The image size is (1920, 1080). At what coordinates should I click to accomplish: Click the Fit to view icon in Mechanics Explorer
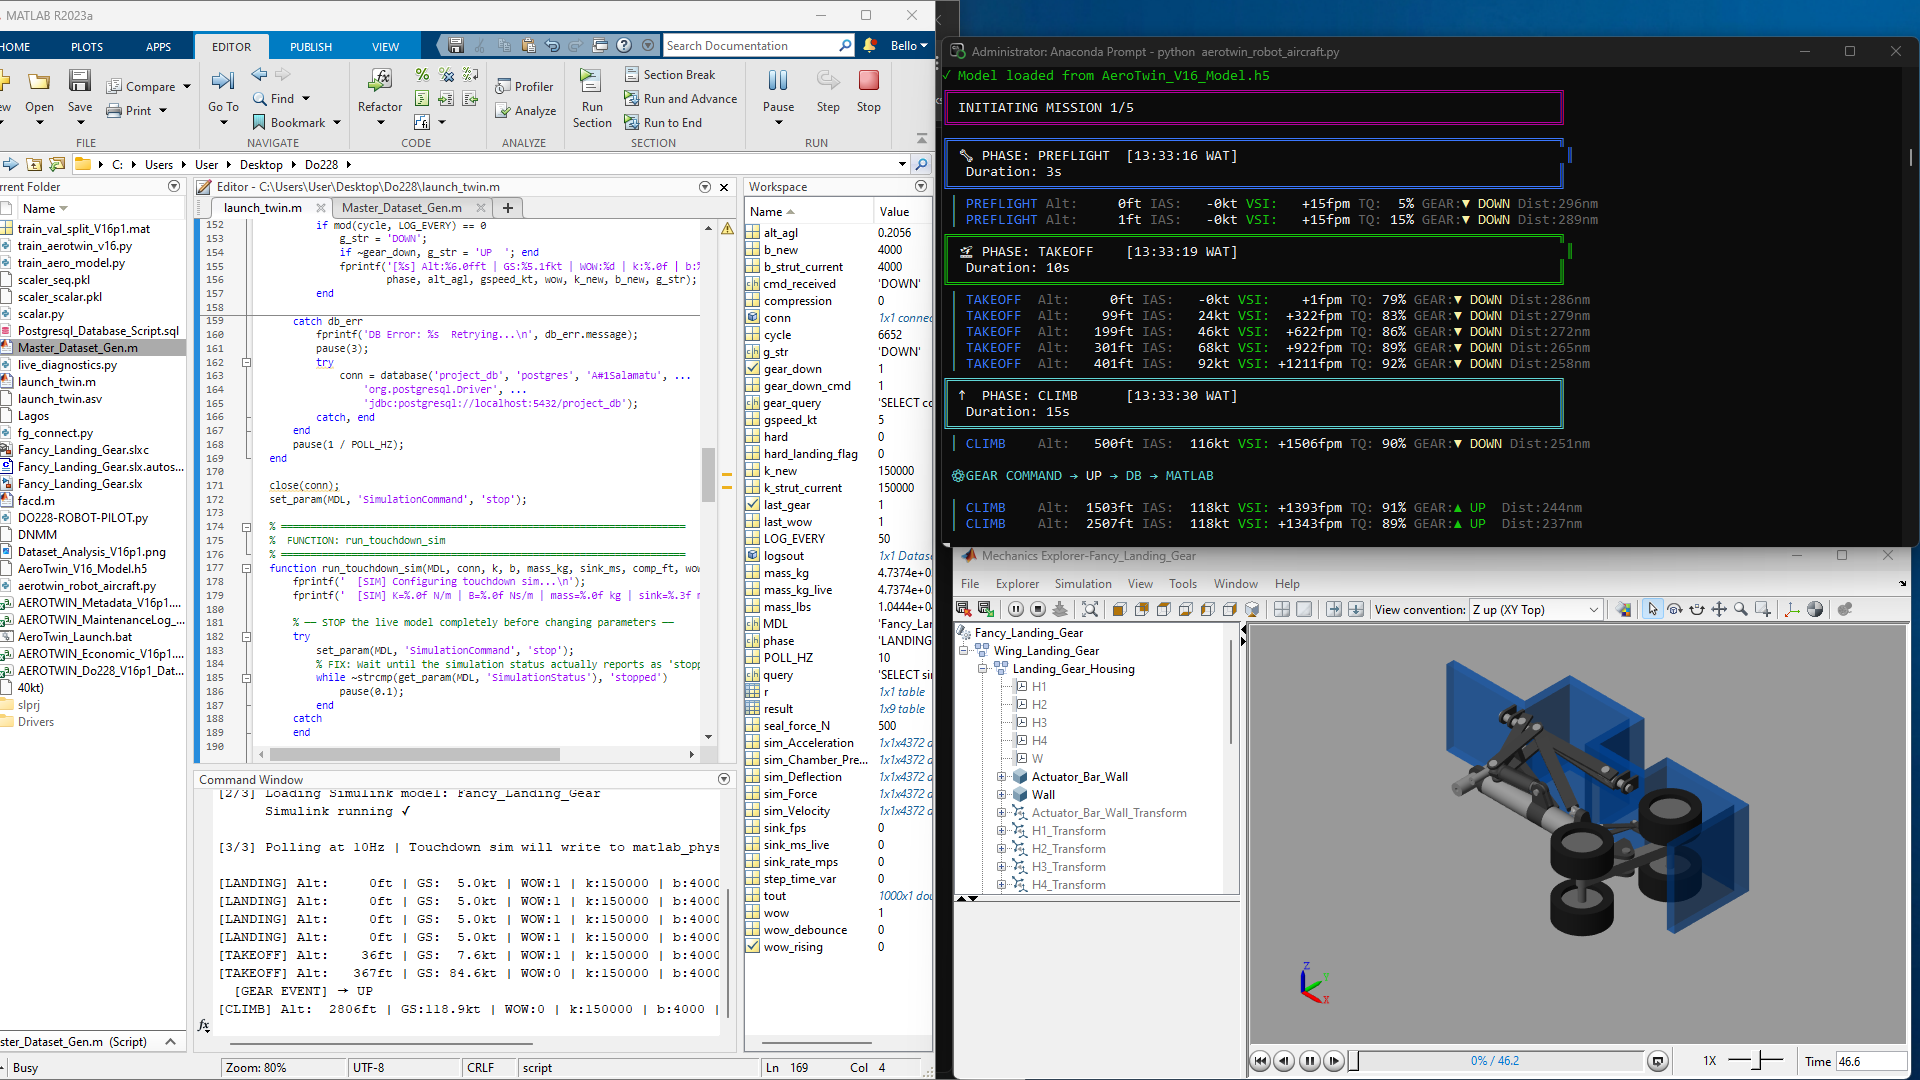1090,609
